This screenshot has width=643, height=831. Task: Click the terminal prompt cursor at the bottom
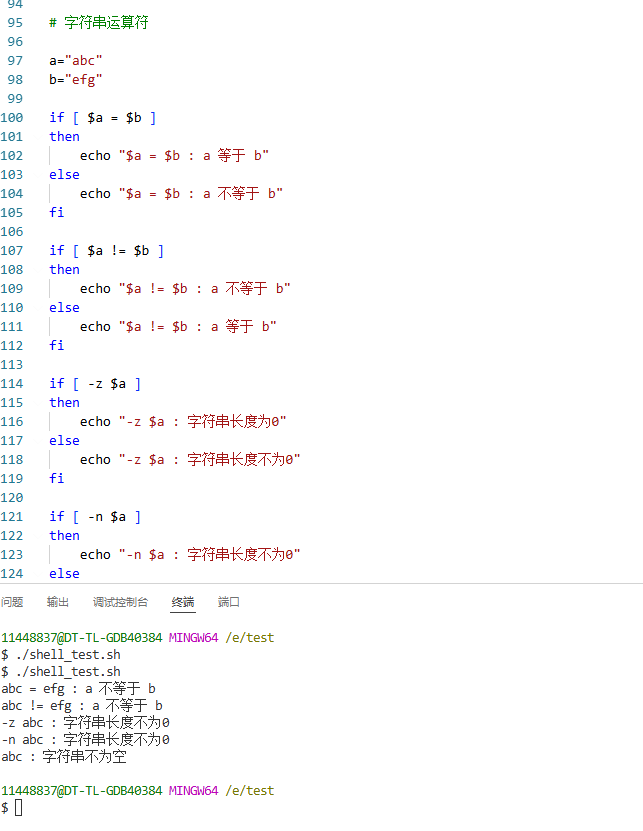click(19, 808)
